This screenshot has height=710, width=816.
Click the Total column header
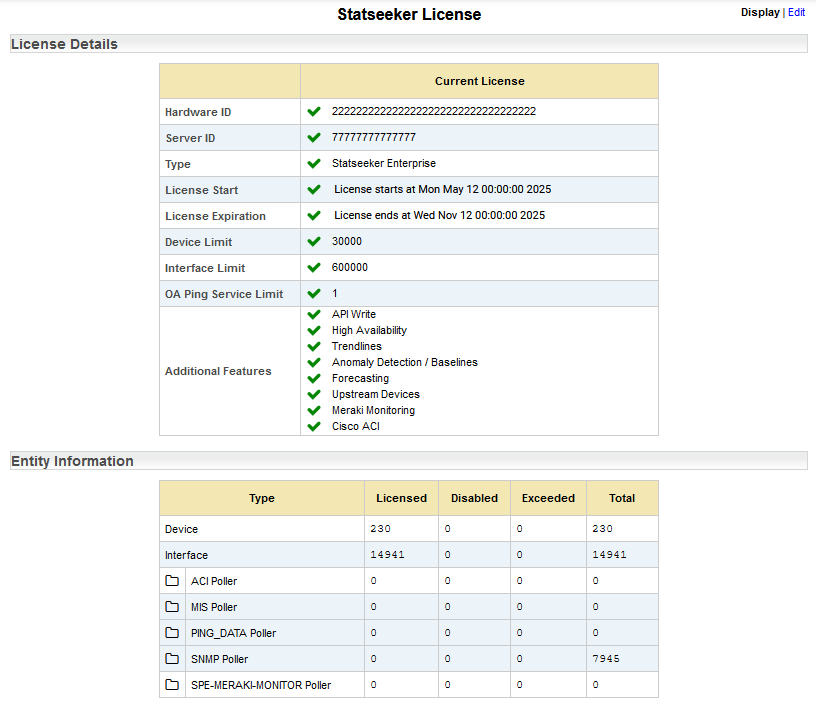click(622, 498)
